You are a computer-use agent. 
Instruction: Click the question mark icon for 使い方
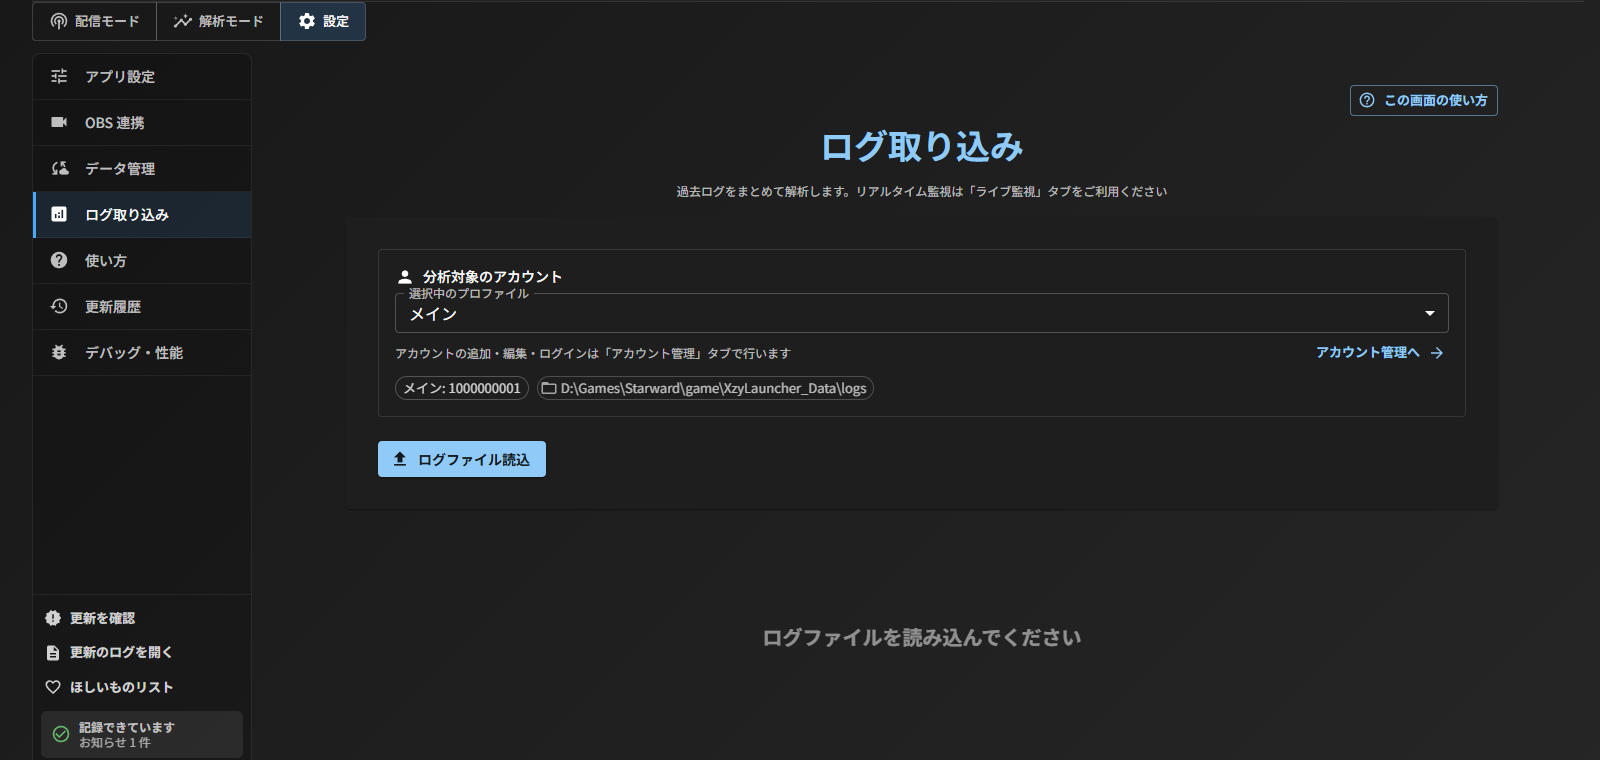(x=59, y=260)
